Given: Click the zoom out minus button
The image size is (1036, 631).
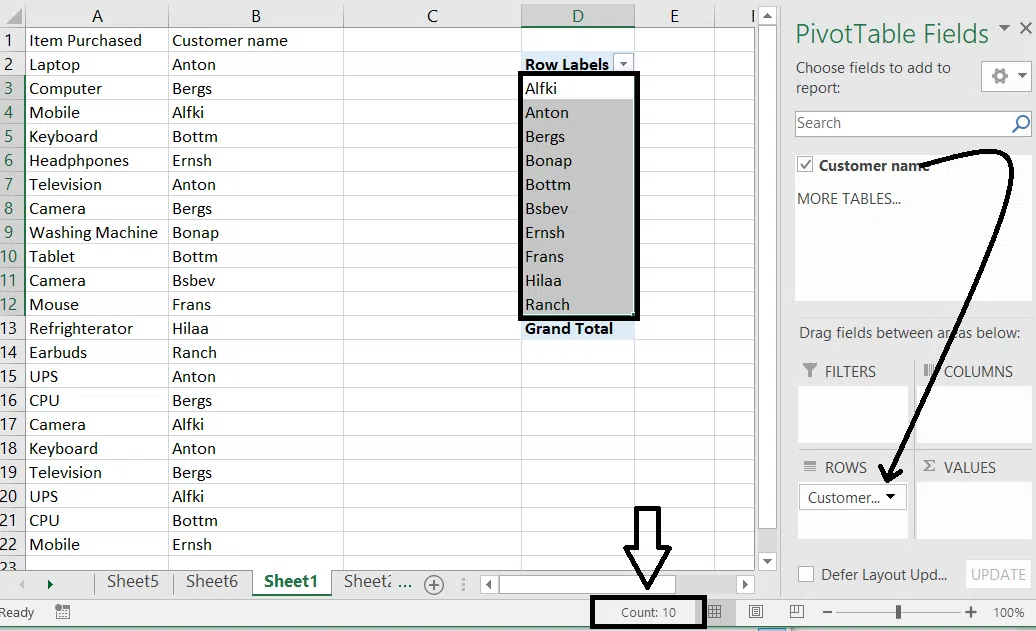Looking at the screenshot, I should tap(827, 612).
